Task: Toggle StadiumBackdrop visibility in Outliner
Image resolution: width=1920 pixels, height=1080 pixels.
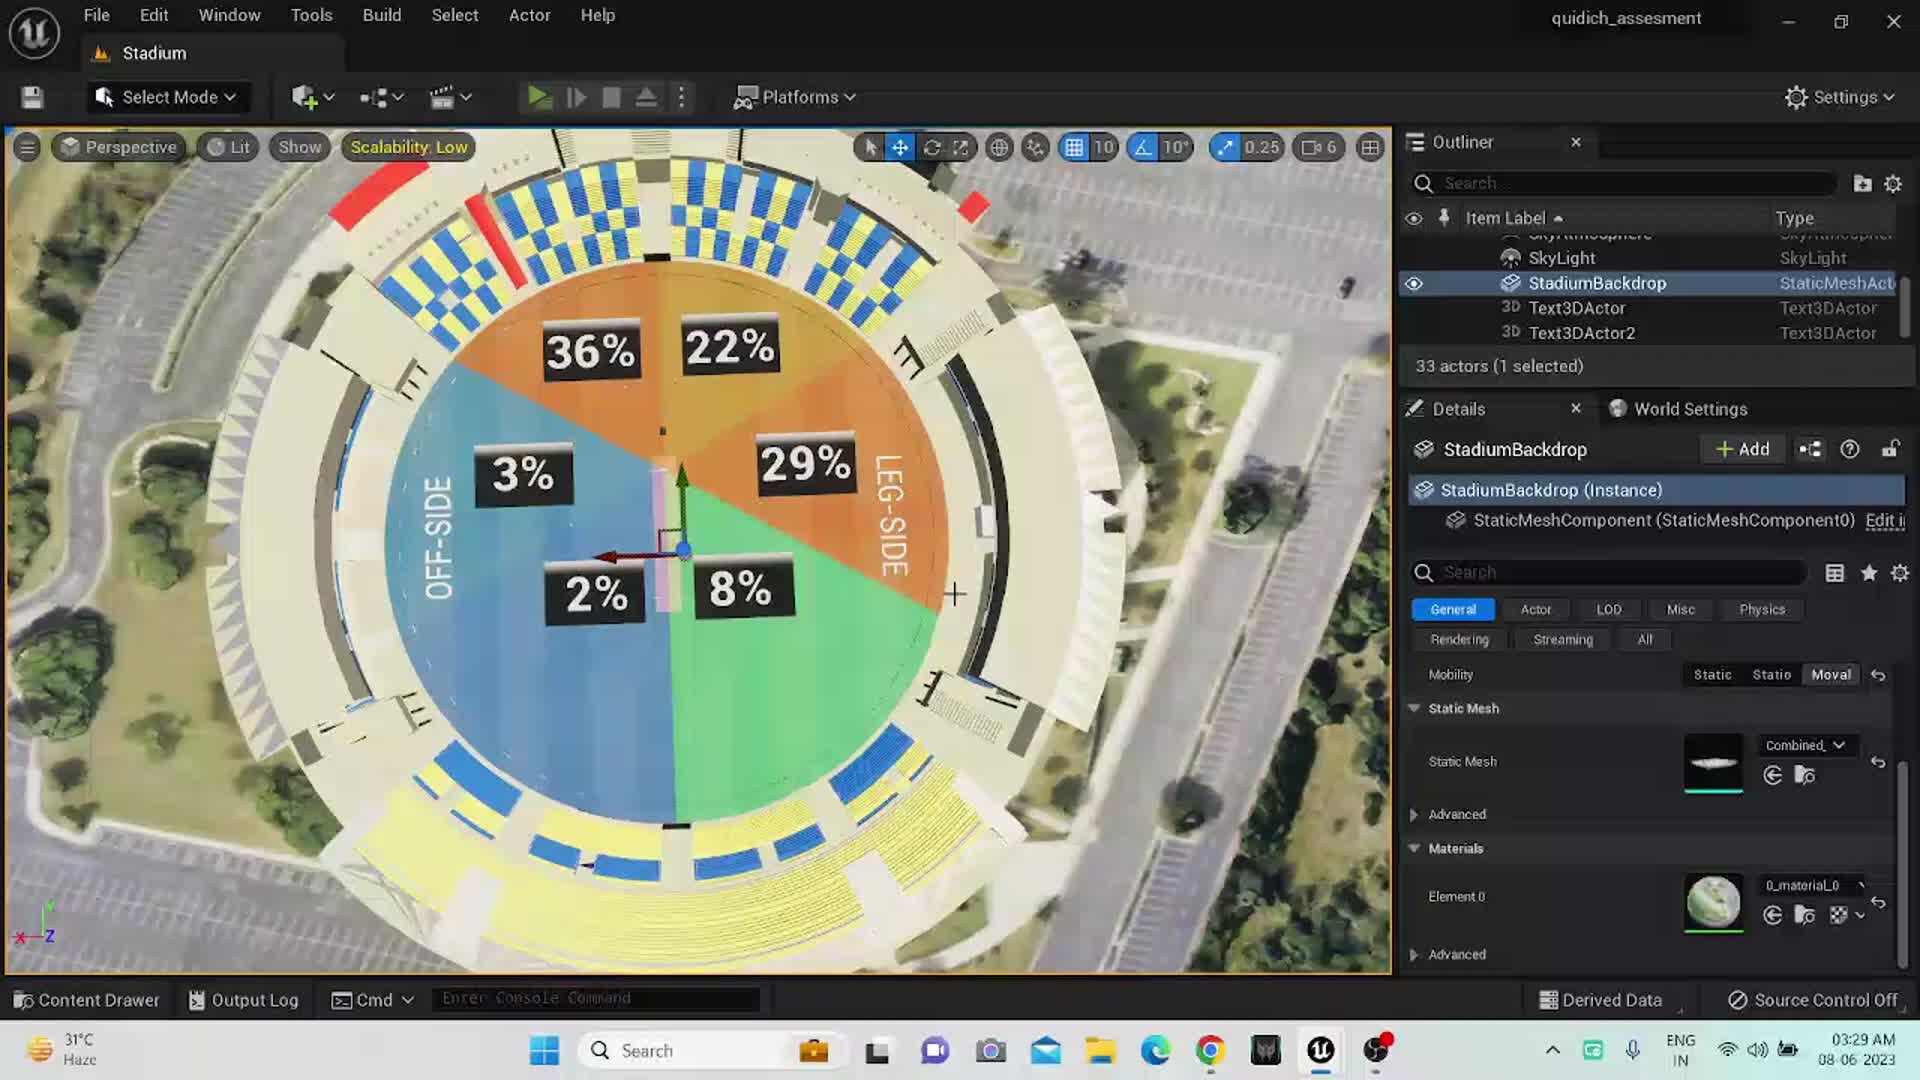Action: pos(1413,283)
